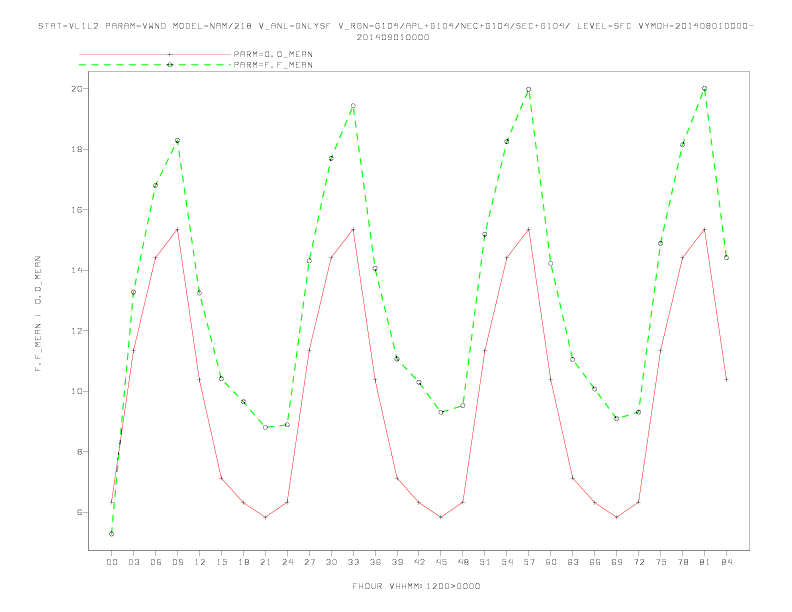Click the PARM=O.O_MEAN legend label
The image size is (792, 612).
273,54
